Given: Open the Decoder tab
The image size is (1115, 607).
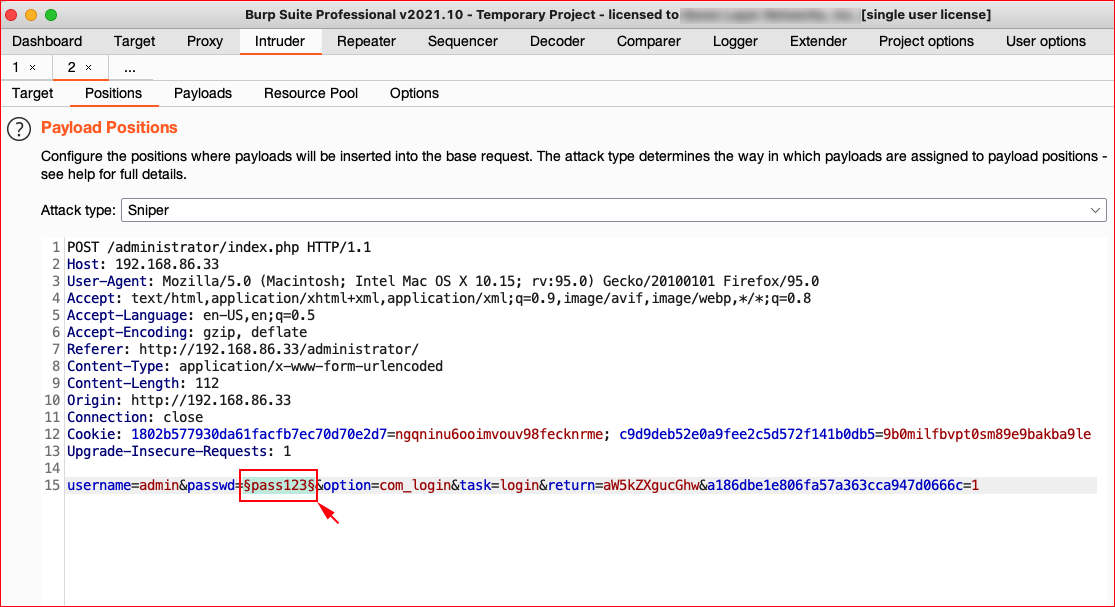Looking at the screenshot, I should (558, 41).
